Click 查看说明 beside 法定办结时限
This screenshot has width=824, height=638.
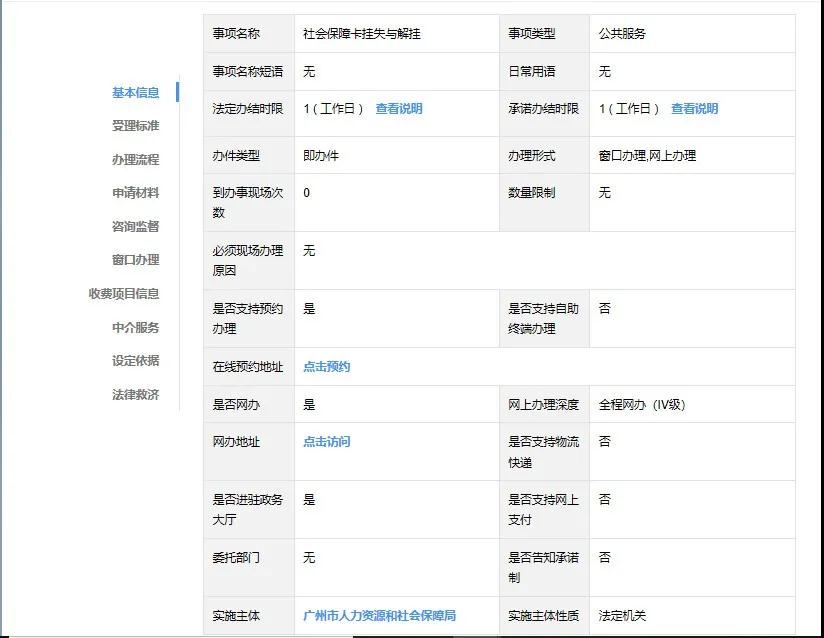click(399, 109)
